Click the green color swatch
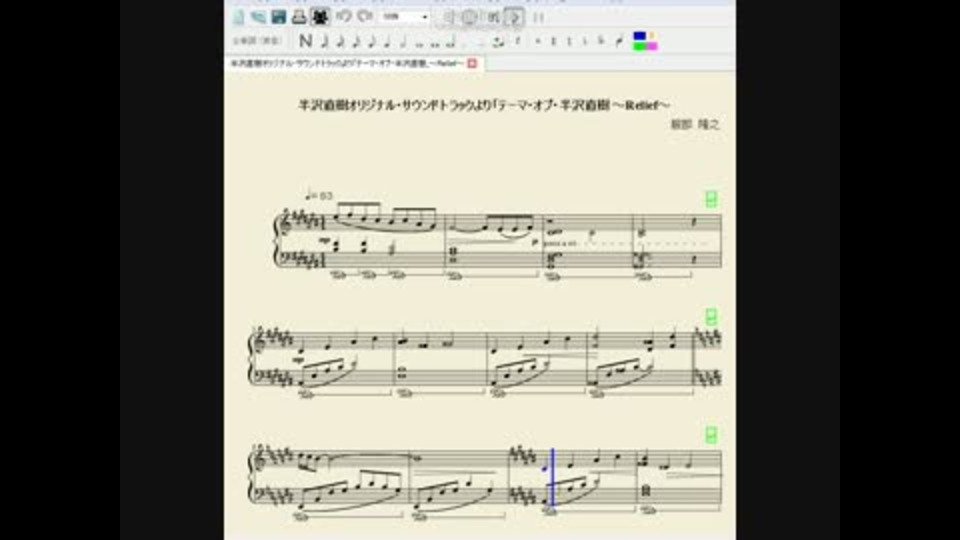Image resolution: width=960 pixels, height=540 pixels. (639, 46)
